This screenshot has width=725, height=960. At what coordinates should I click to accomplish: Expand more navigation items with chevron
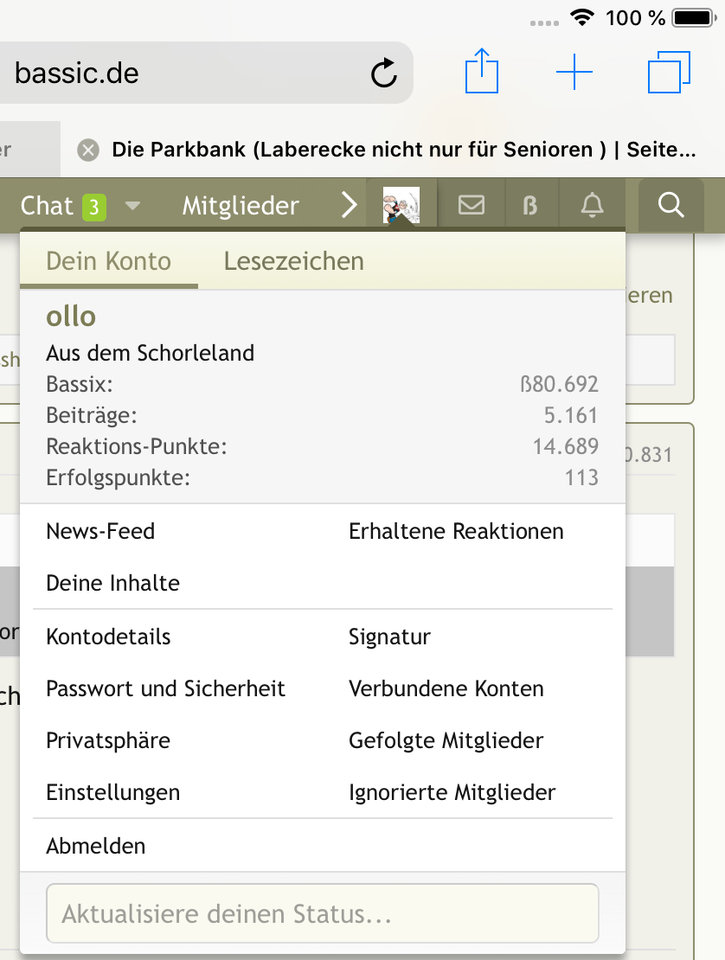tap(348, 206)
